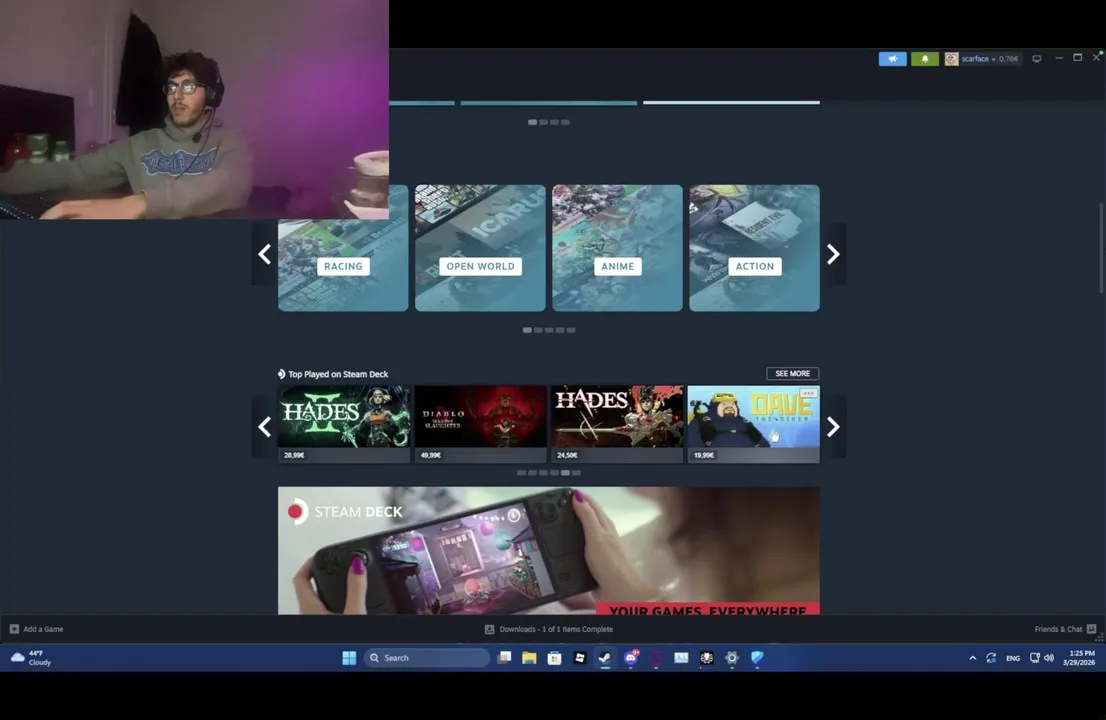Screen dimensions: 1106x720
Task: Browse the ANIME category card
Action: click(x=617, y=248)
